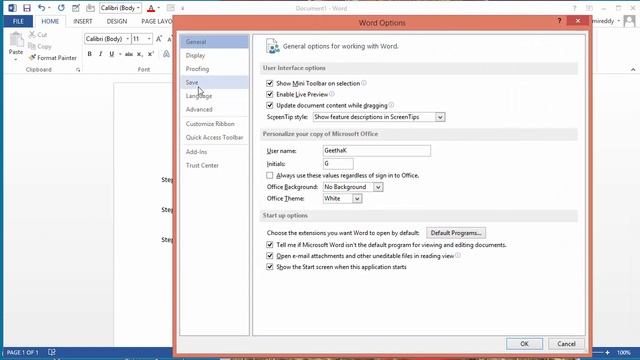Select the Save category in Word Options
This screenshot has width=640, height=360.
(x=214, y=82)
